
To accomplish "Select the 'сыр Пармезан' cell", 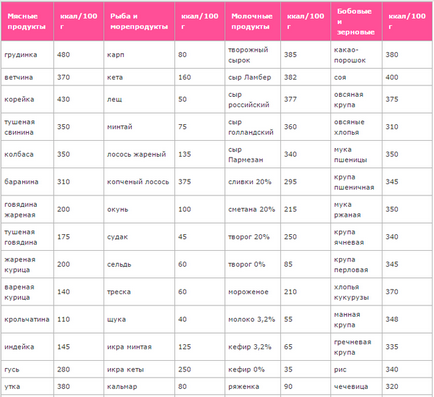I will (253, 154).
